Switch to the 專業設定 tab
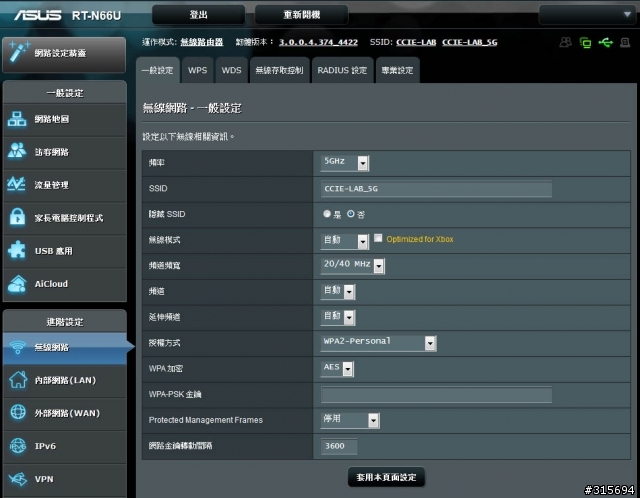This screenshot has width=640, height=498. (x=398, y=71)
